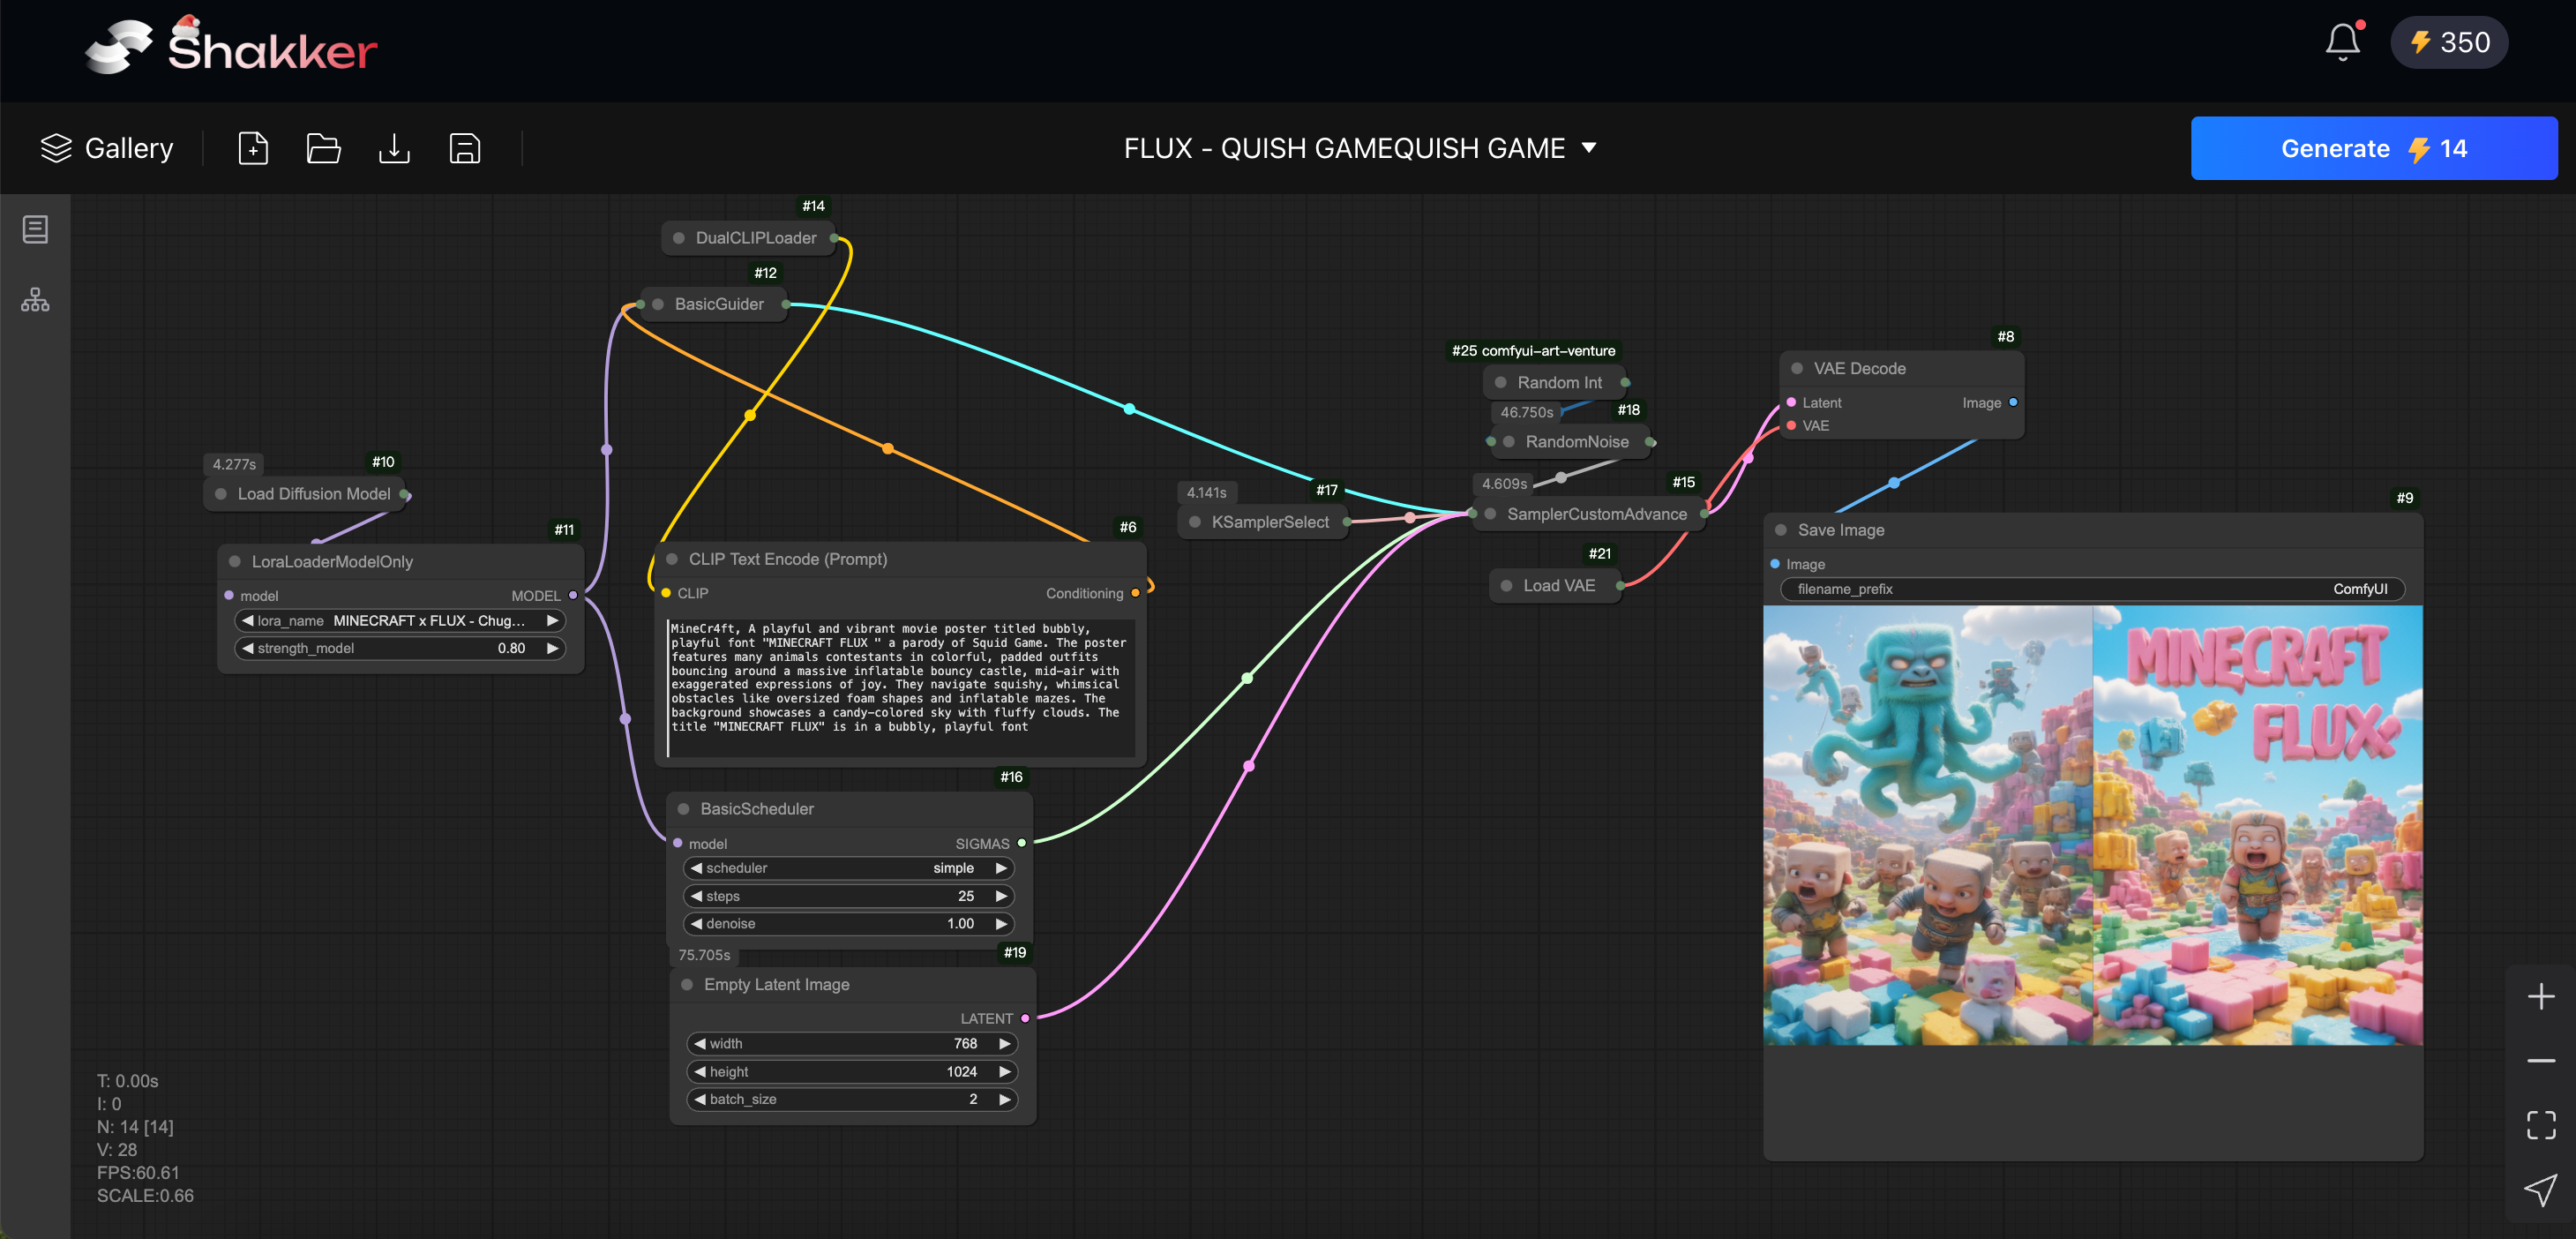Create a new workflow using the new-file icon
This screenshot has height=1239, width=2576.
click(x=253, y=148)
